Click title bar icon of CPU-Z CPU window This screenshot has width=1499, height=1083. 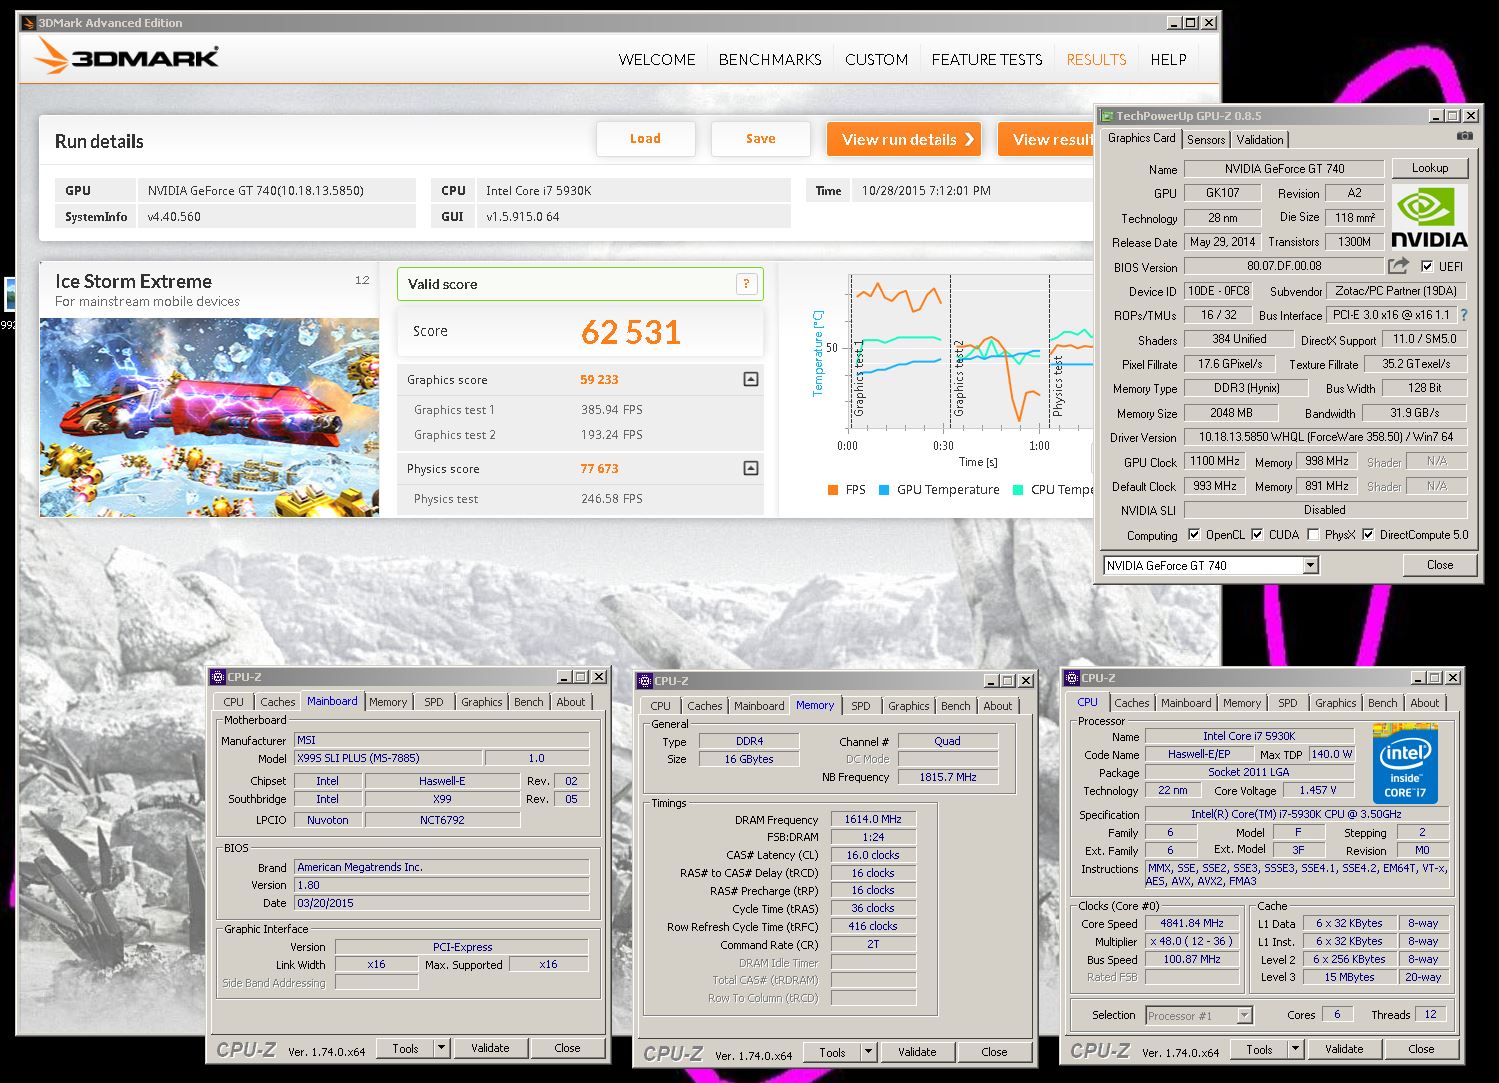1072,678
